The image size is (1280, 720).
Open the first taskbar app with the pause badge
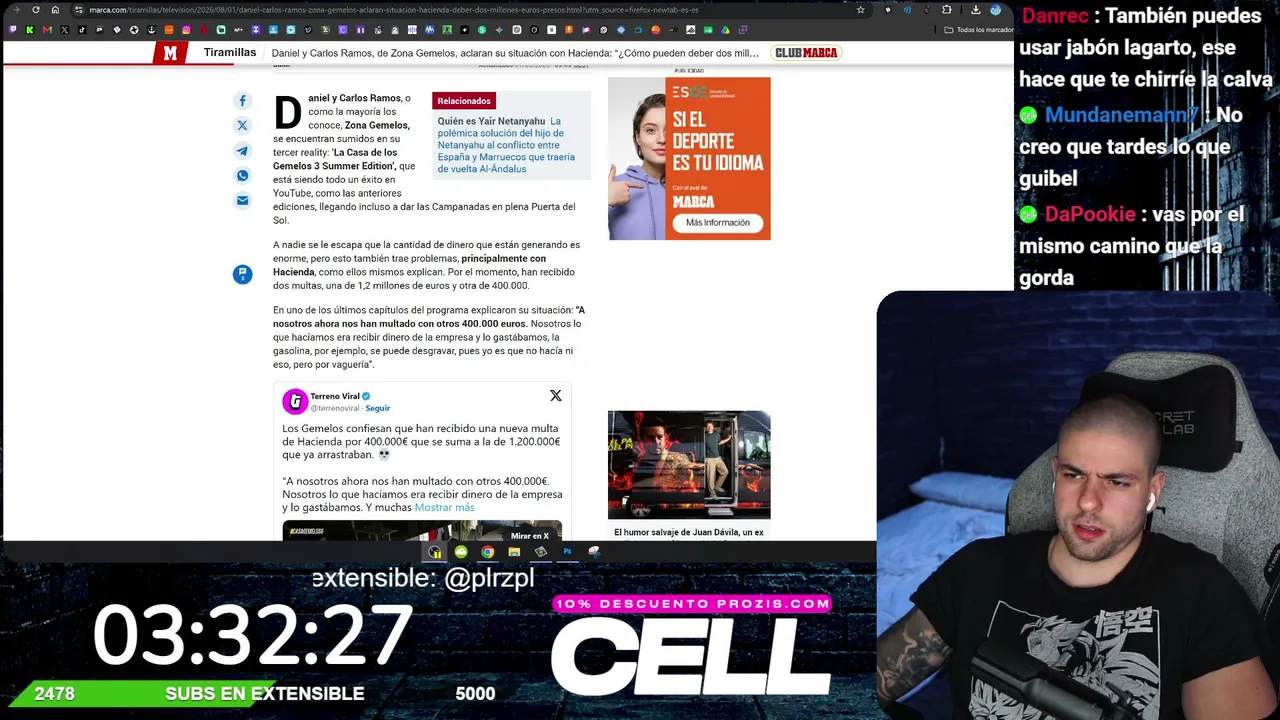[x=434, y=552]
